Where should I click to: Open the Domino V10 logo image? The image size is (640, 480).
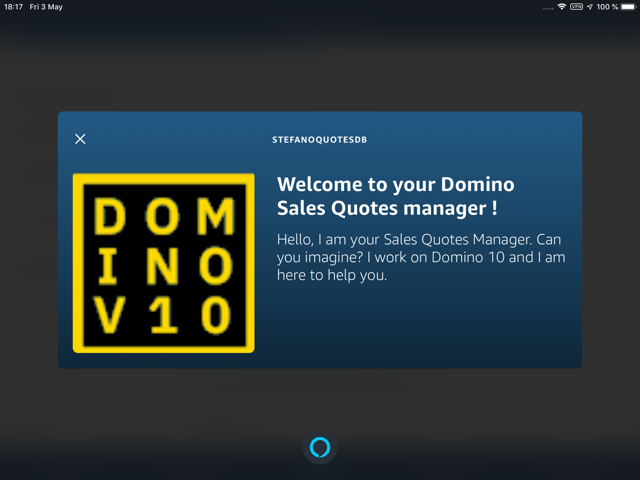pyautogui.click(x=164, y=263)
